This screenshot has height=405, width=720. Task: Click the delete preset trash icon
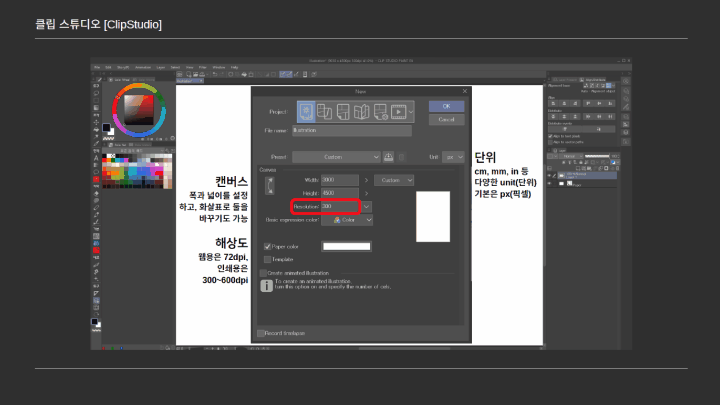[x=402, y=157]
